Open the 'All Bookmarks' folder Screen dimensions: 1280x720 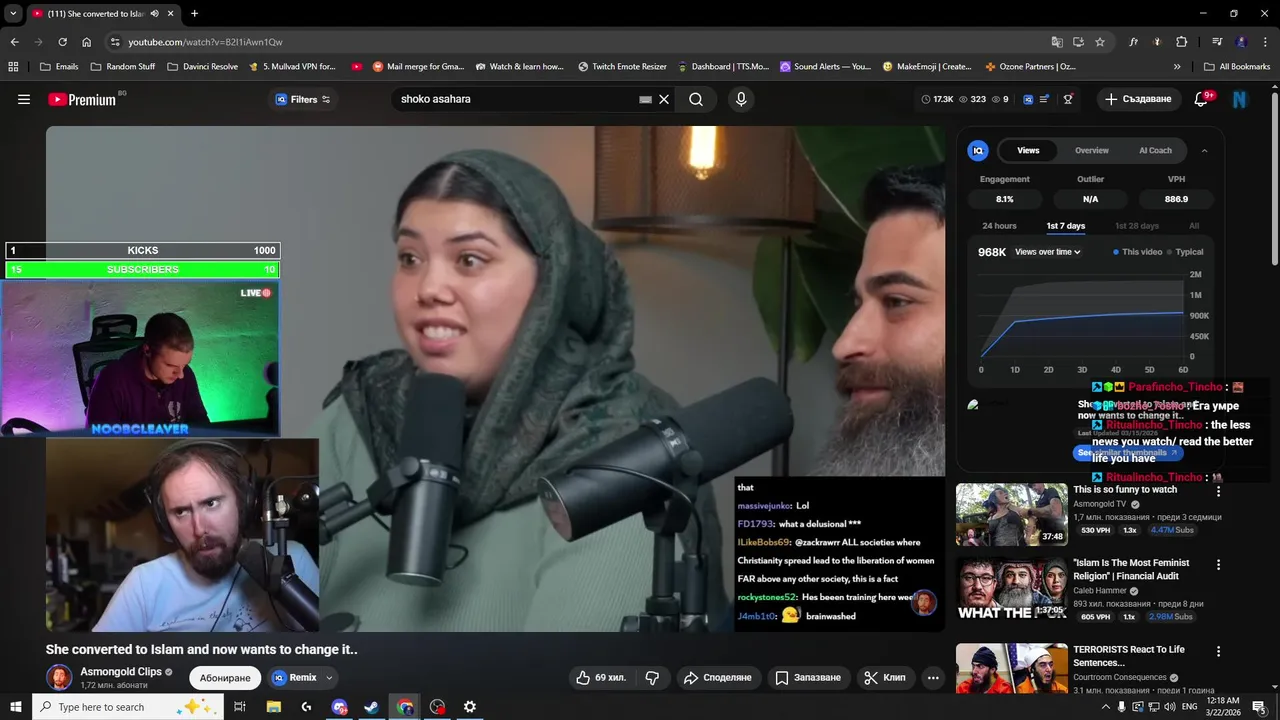click(1237, 67)
